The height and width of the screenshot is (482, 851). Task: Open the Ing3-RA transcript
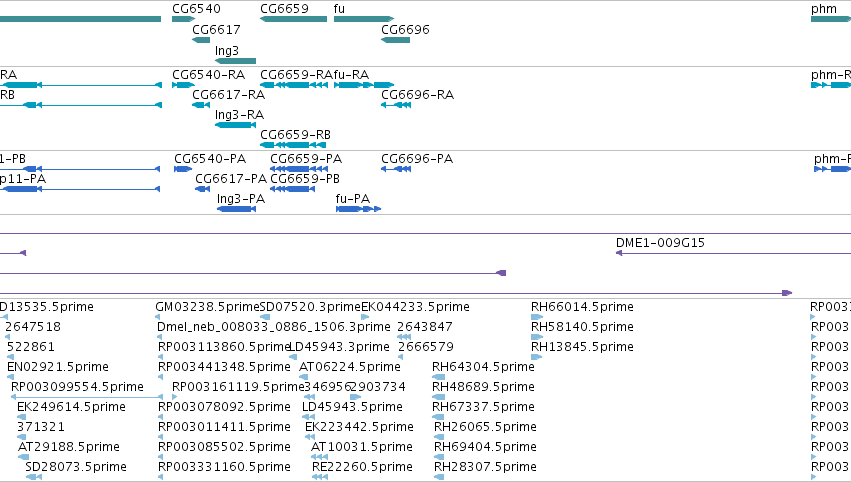tap(235, 125)
